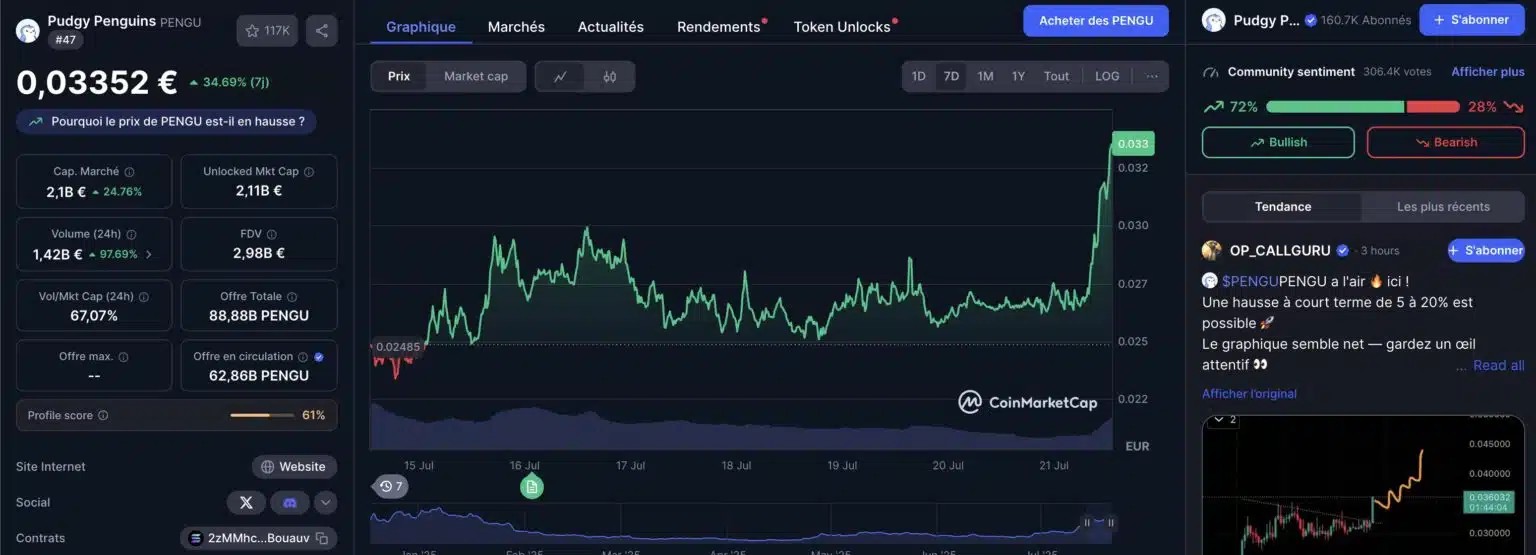Open info icon beside Profile score

coord(103,415)
